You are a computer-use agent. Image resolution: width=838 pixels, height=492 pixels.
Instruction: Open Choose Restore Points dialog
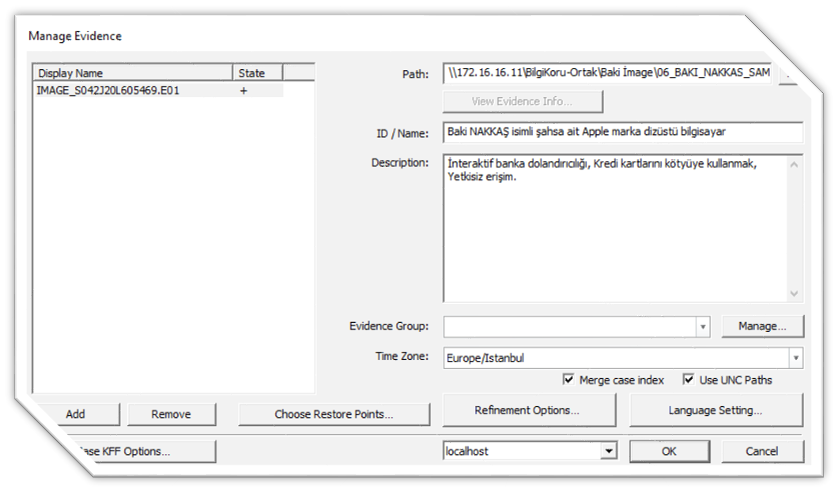point(333,414)
